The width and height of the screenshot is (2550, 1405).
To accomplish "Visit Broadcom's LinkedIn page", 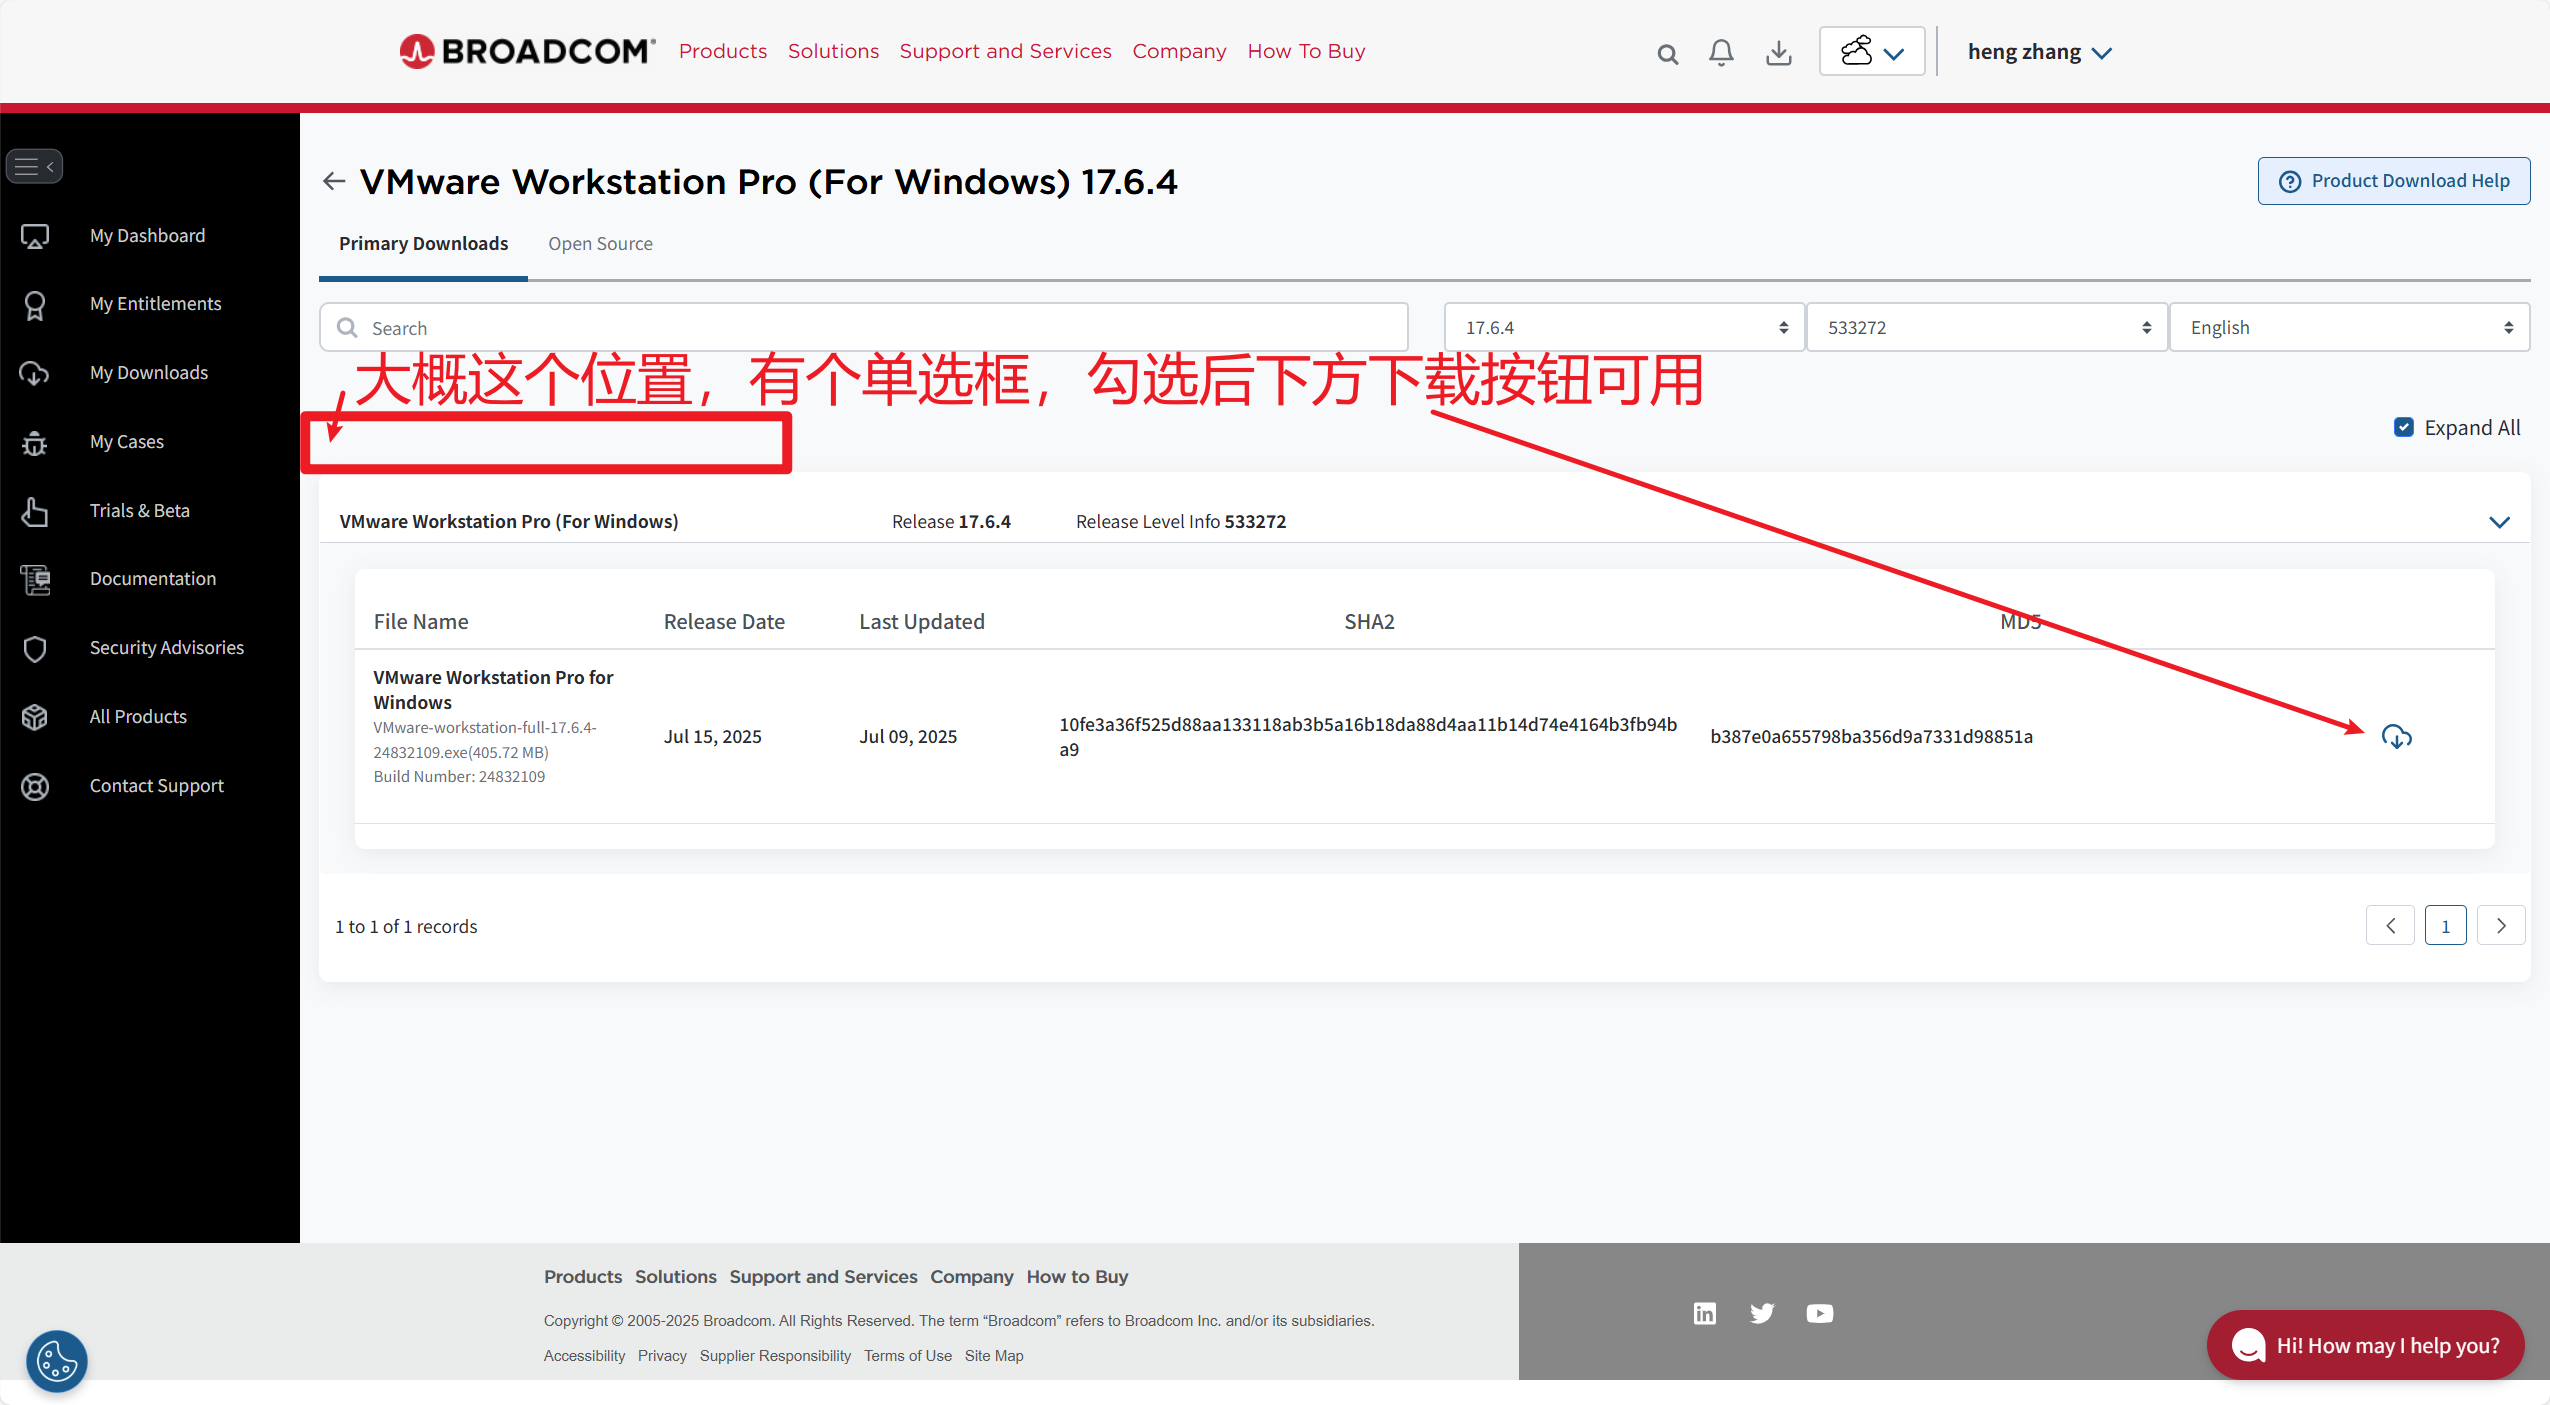I will (x=1705, y=1313).
